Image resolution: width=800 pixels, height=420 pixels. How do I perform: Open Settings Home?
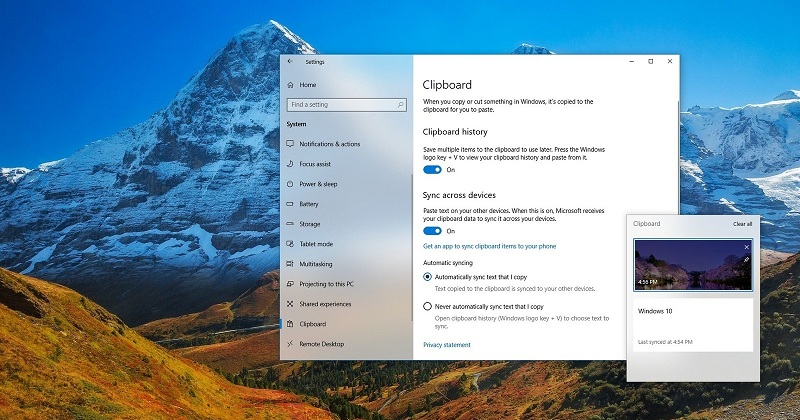pyautogui.click(x=302, y=85)
